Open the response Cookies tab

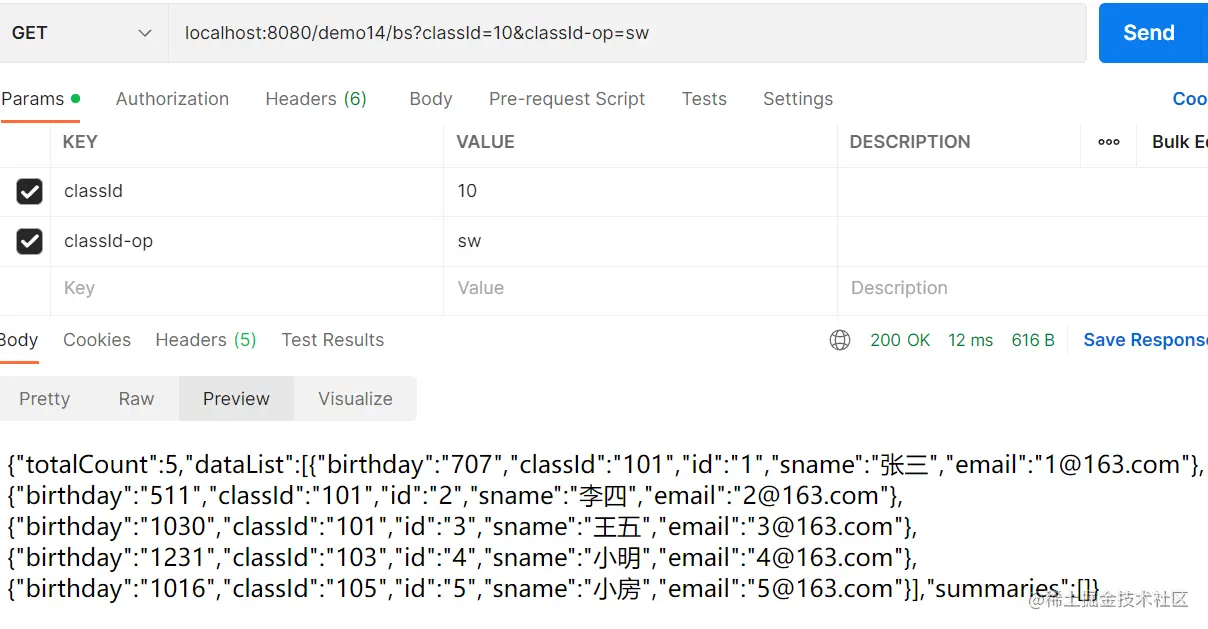tap(97, 340)
